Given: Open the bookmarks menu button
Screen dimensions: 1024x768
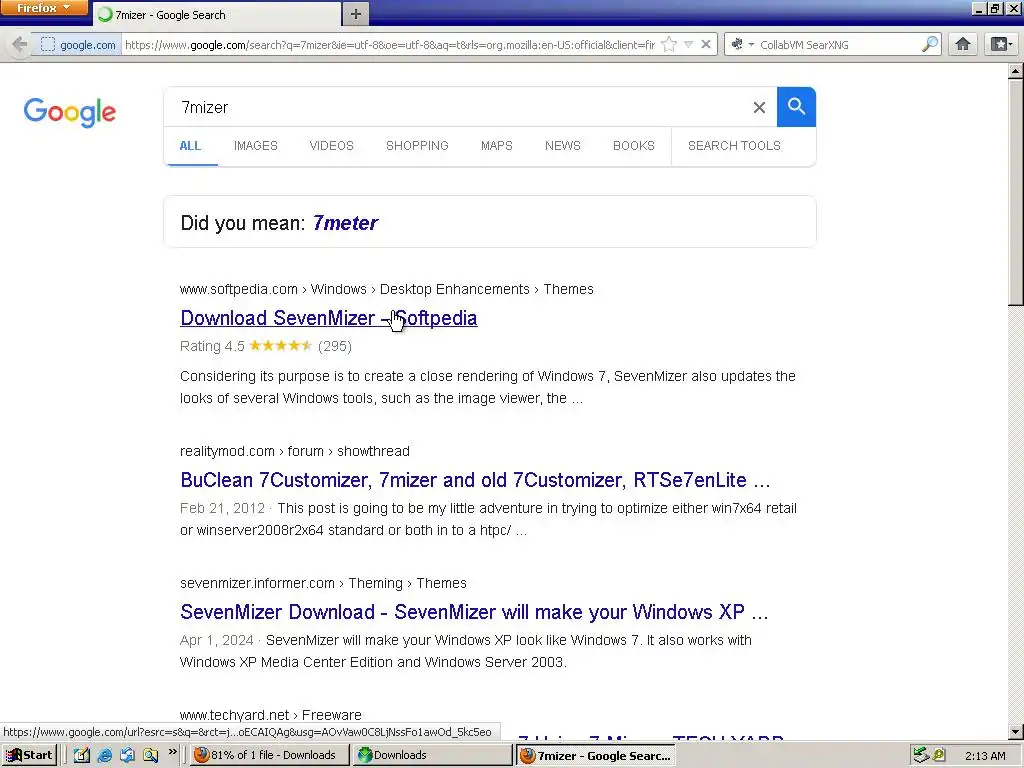Looking at the screenshot, I should point(1000,44).
